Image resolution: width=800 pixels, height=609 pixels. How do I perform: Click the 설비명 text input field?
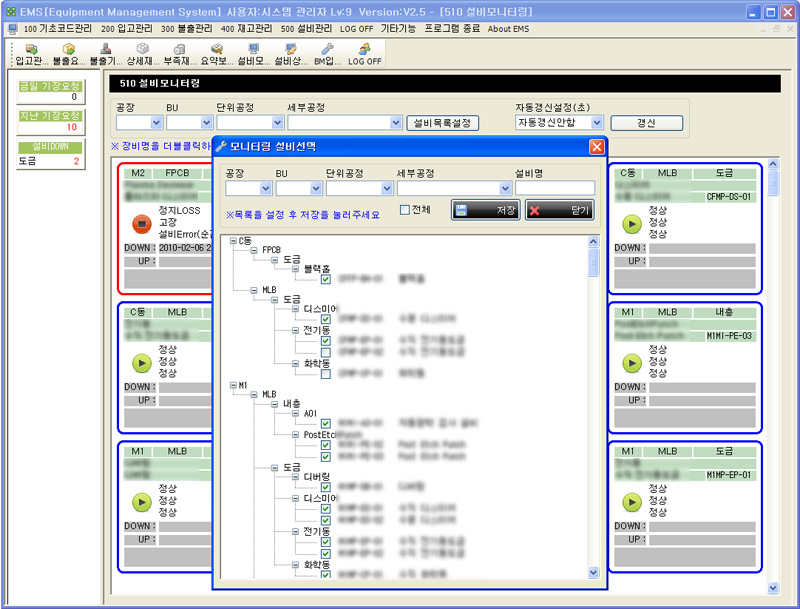coord(555,188)
